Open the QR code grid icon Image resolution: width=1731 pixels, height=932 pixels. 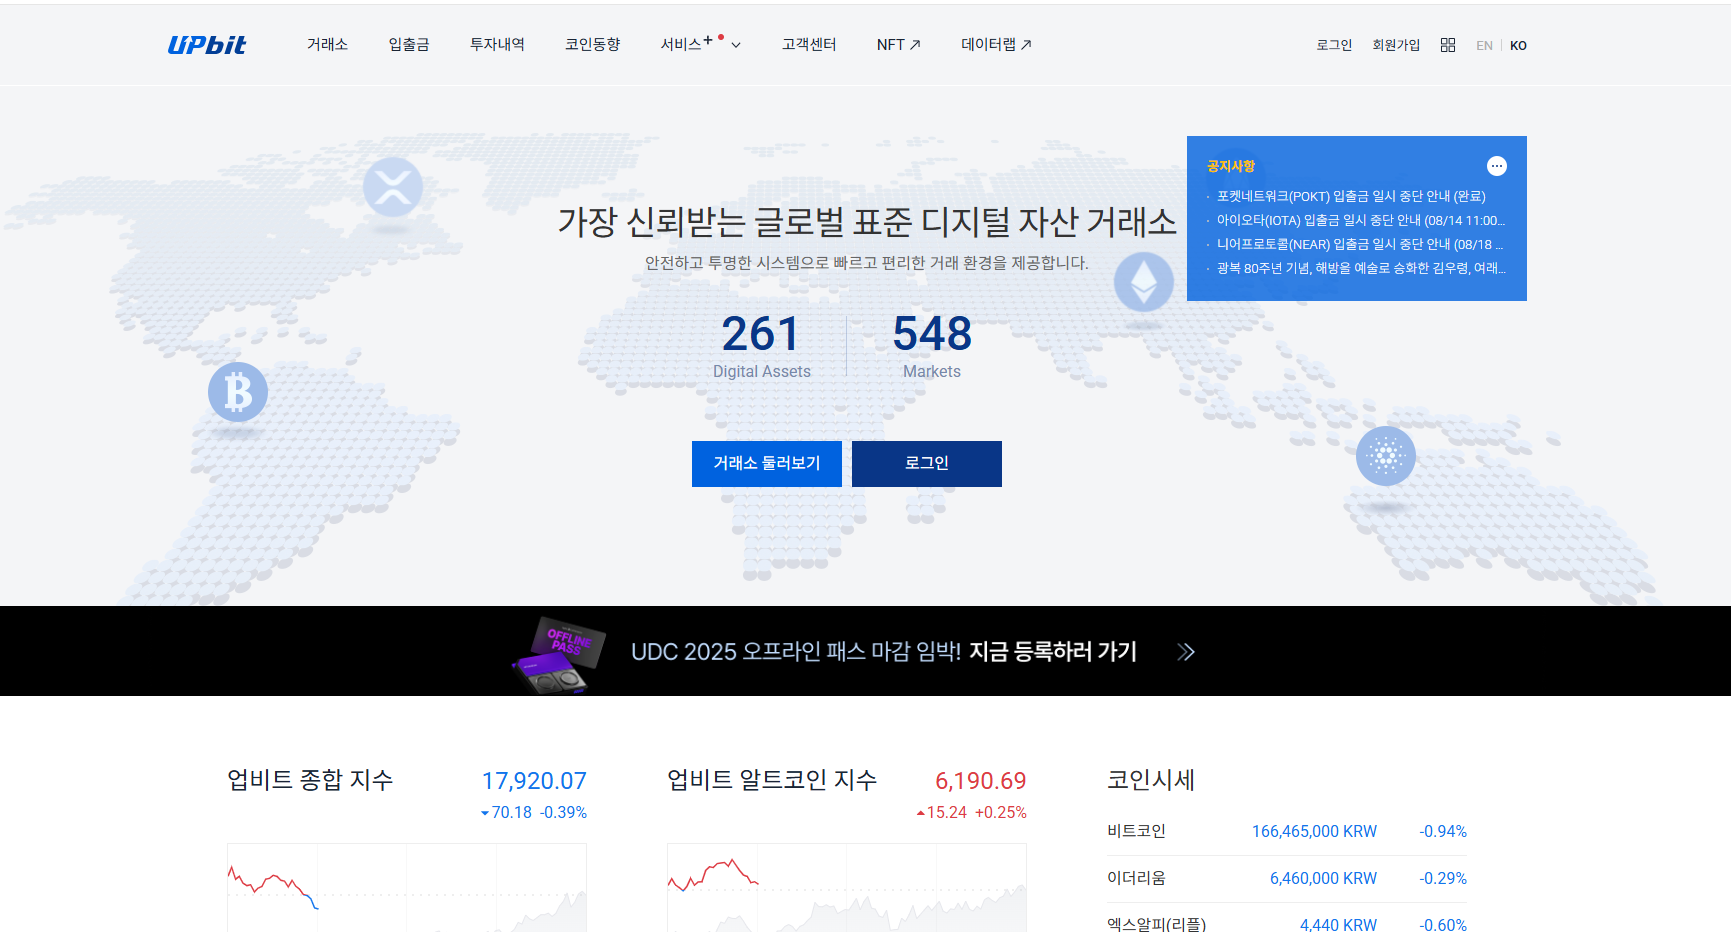pyautogui.click(x=1447, y=45)
